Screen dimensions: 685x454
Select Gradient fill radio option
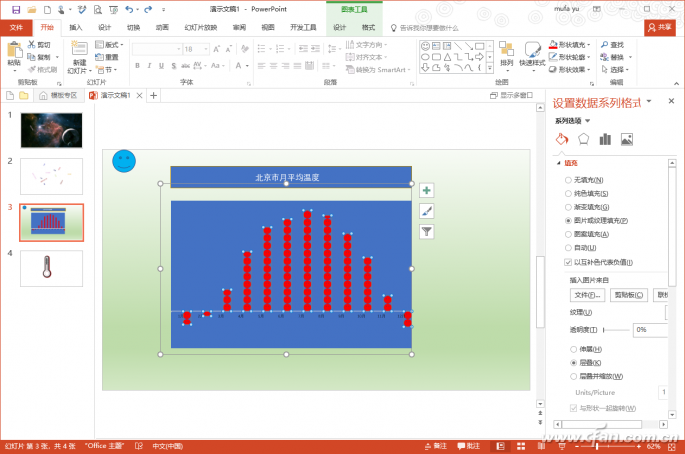click(x=568, y=207)
